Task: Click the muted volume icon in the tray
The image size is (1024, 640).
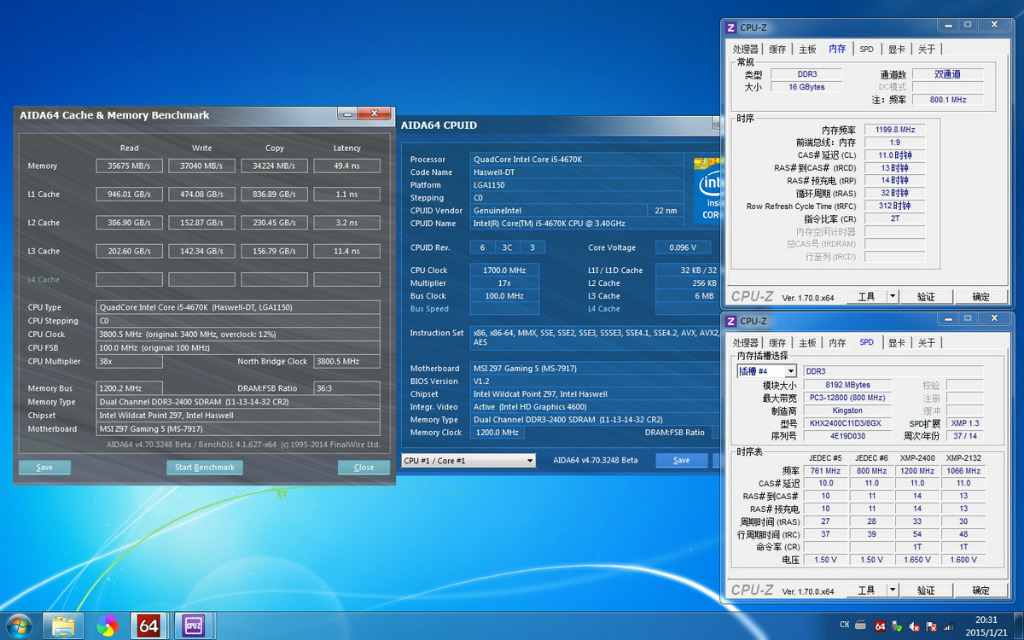Action: (914, 626)
